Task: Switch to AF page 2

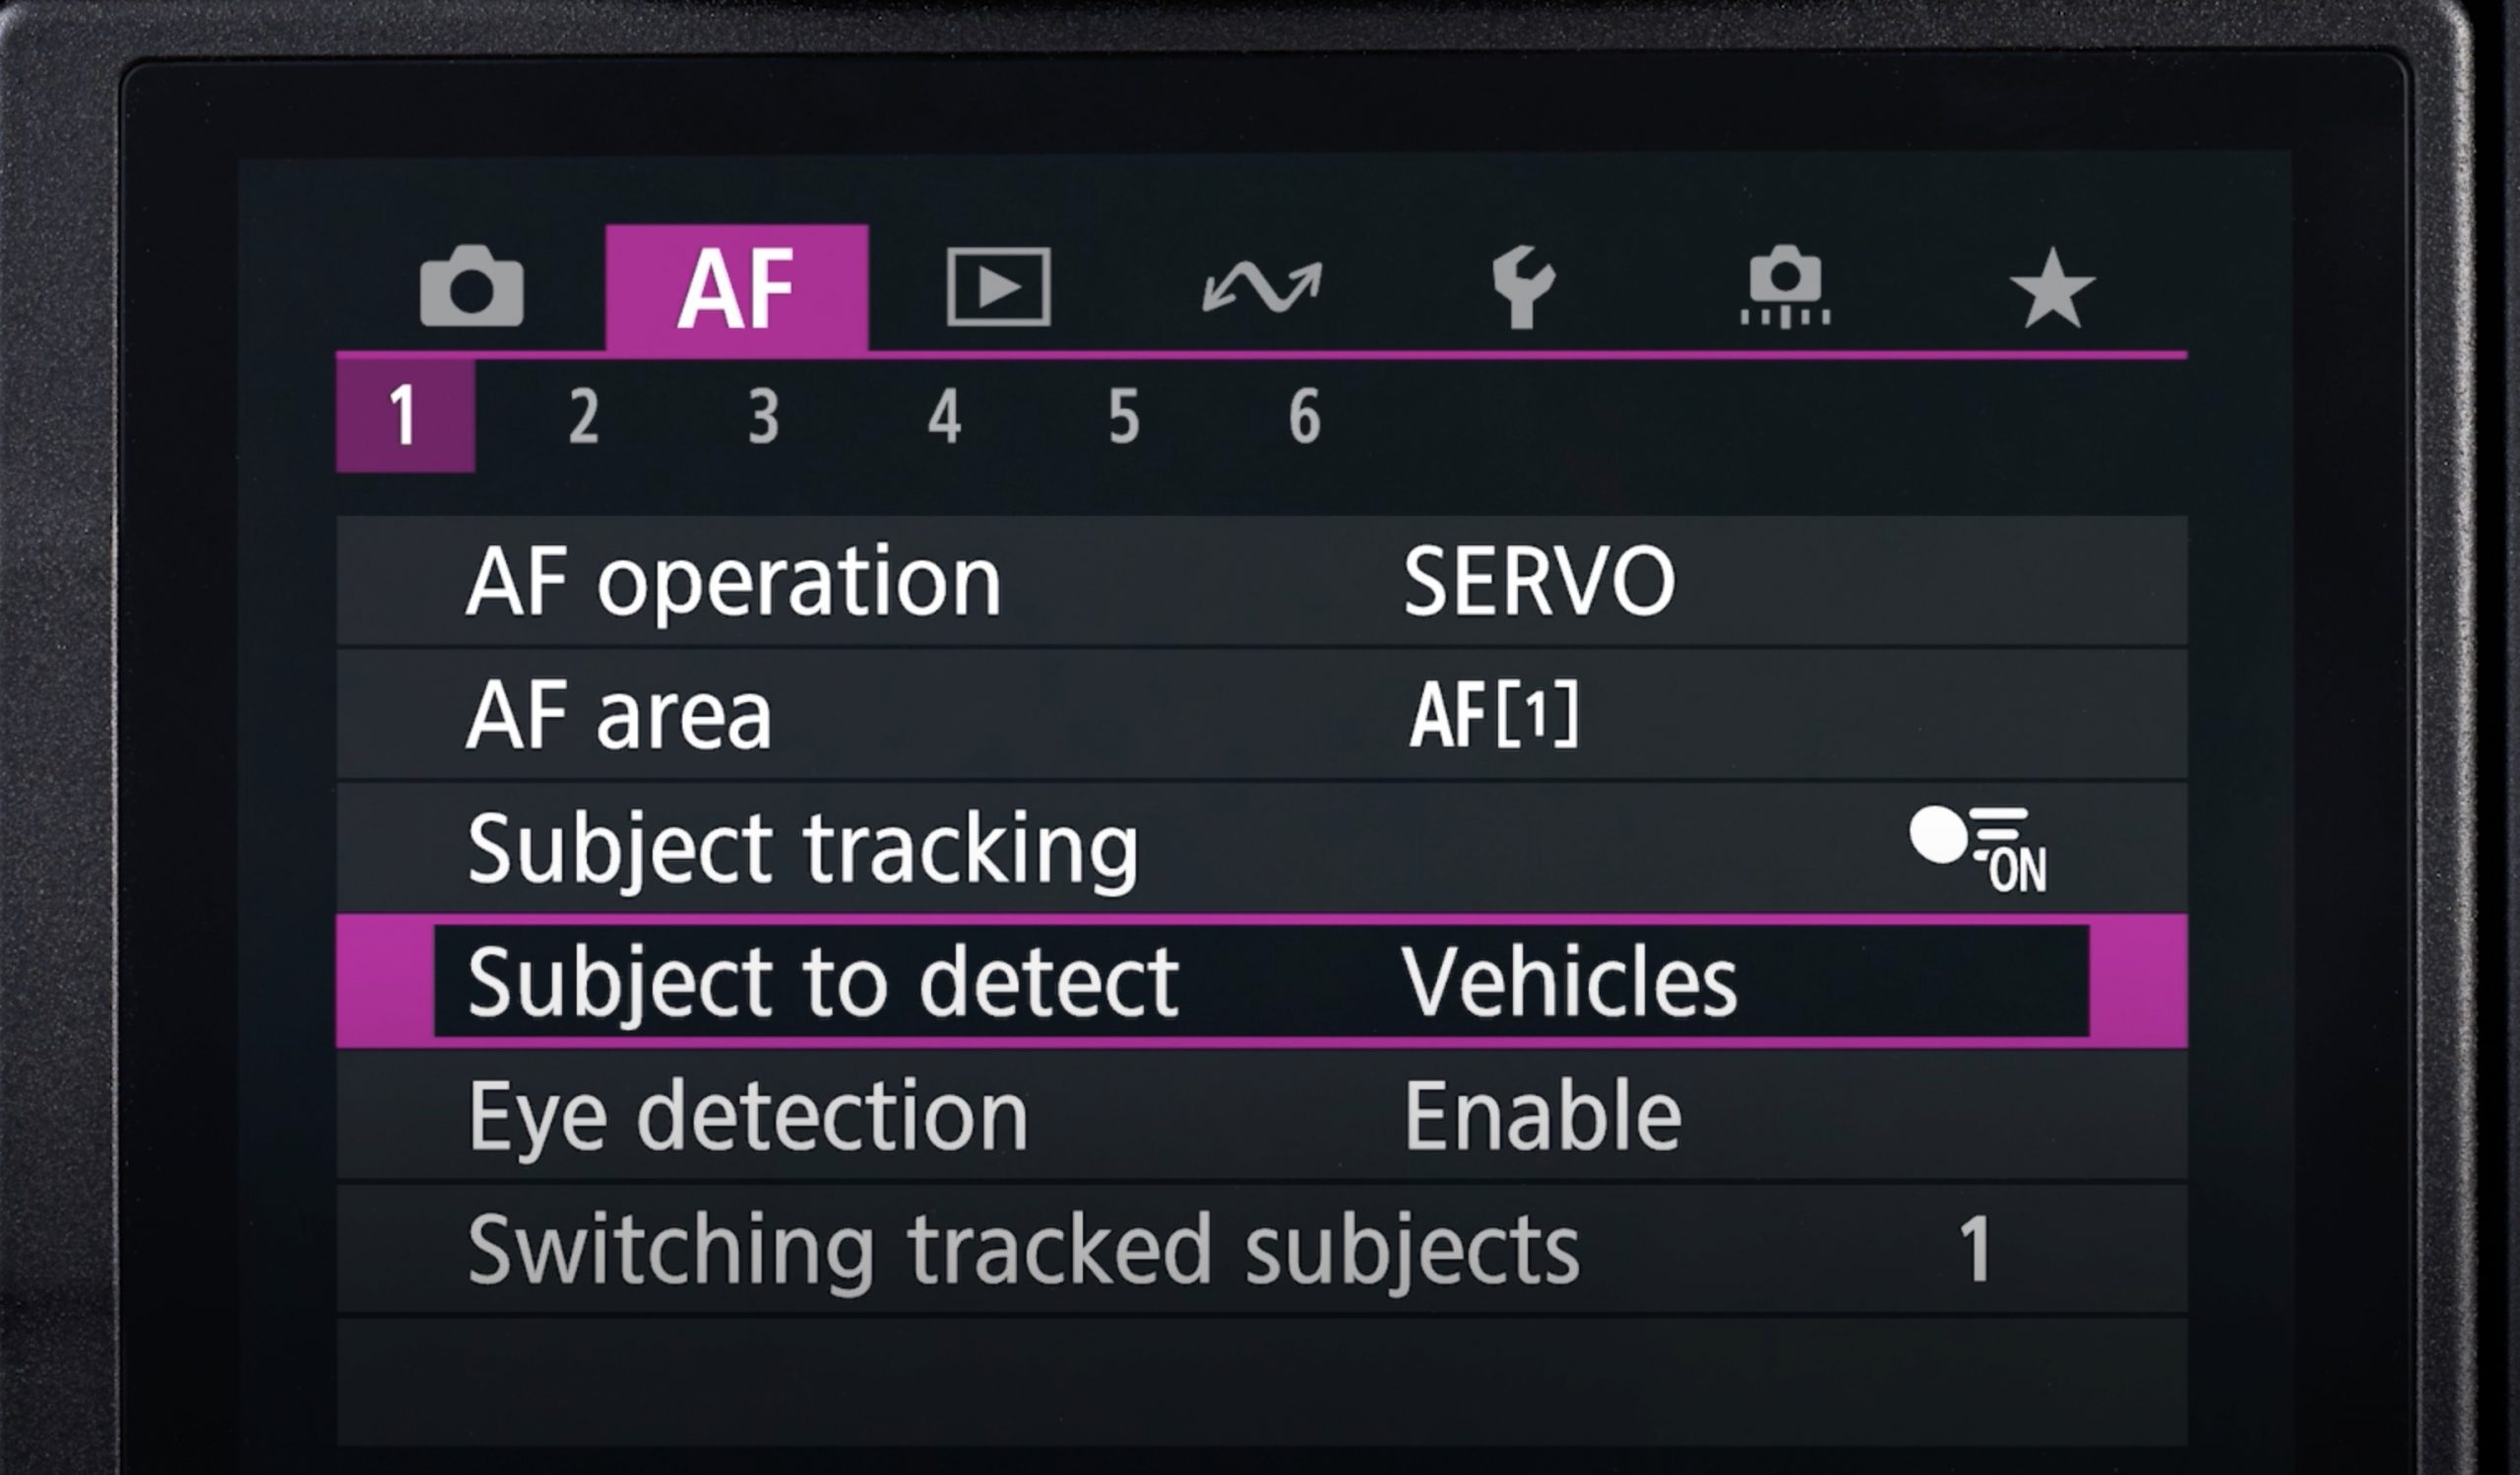Action: tap(584, 416)
